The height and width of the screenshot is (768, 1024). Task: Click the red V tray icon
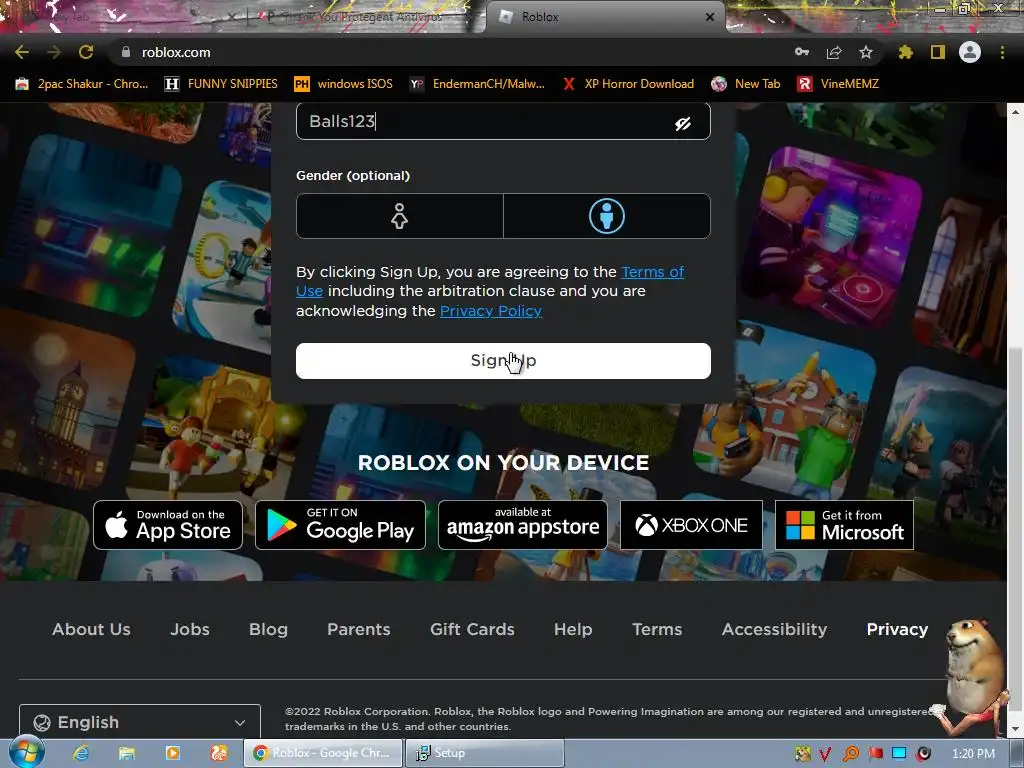(825, 754)
